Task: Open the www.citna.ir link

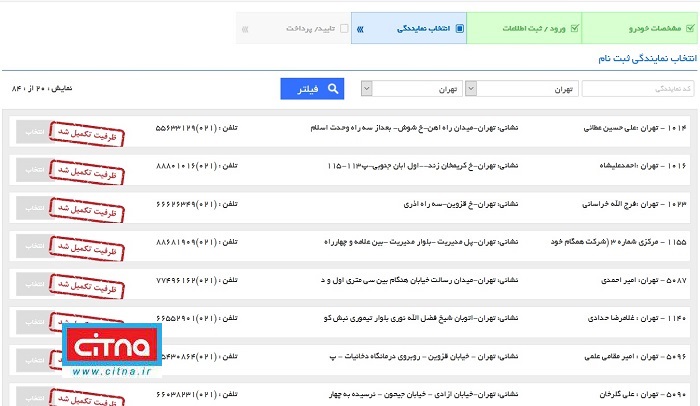Action: 108,372
